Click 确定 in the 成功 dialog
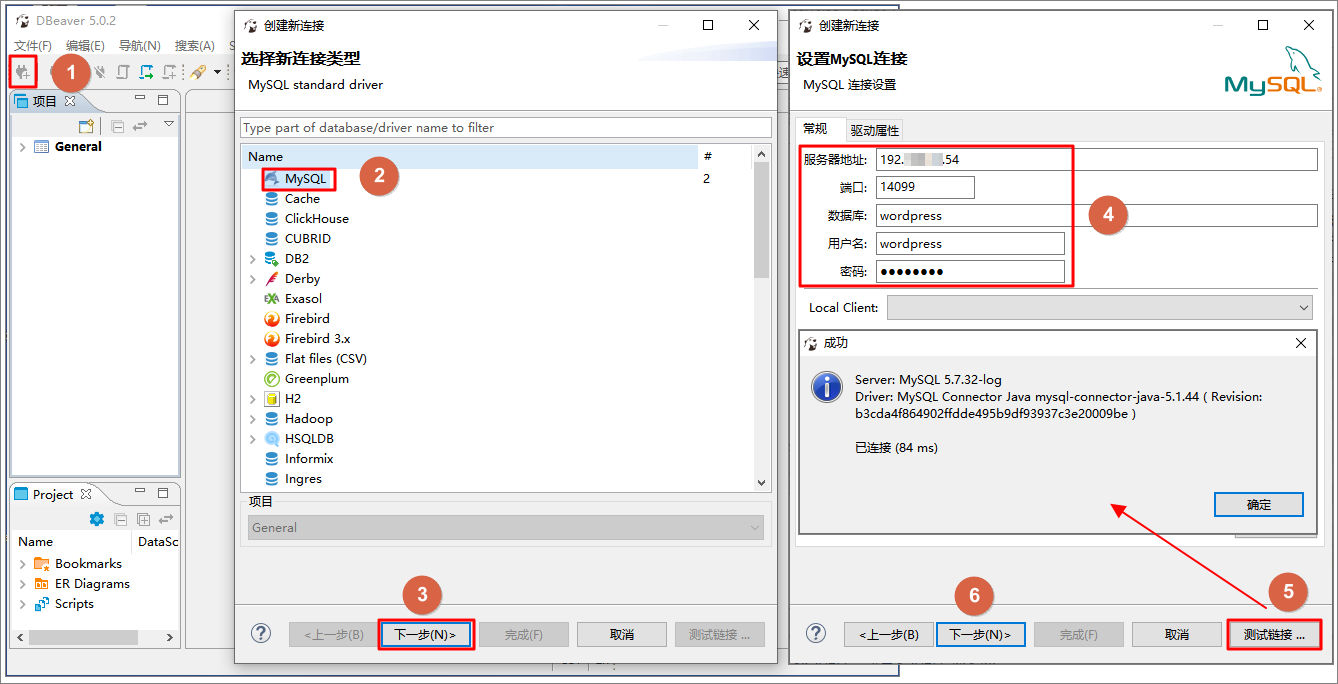 click(1259, 505)
